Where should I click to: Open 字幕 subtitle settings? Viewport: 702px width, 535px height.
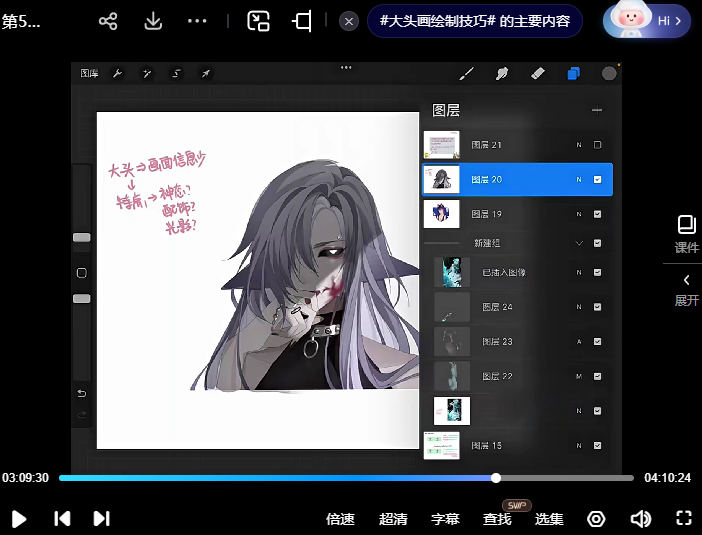445,519
